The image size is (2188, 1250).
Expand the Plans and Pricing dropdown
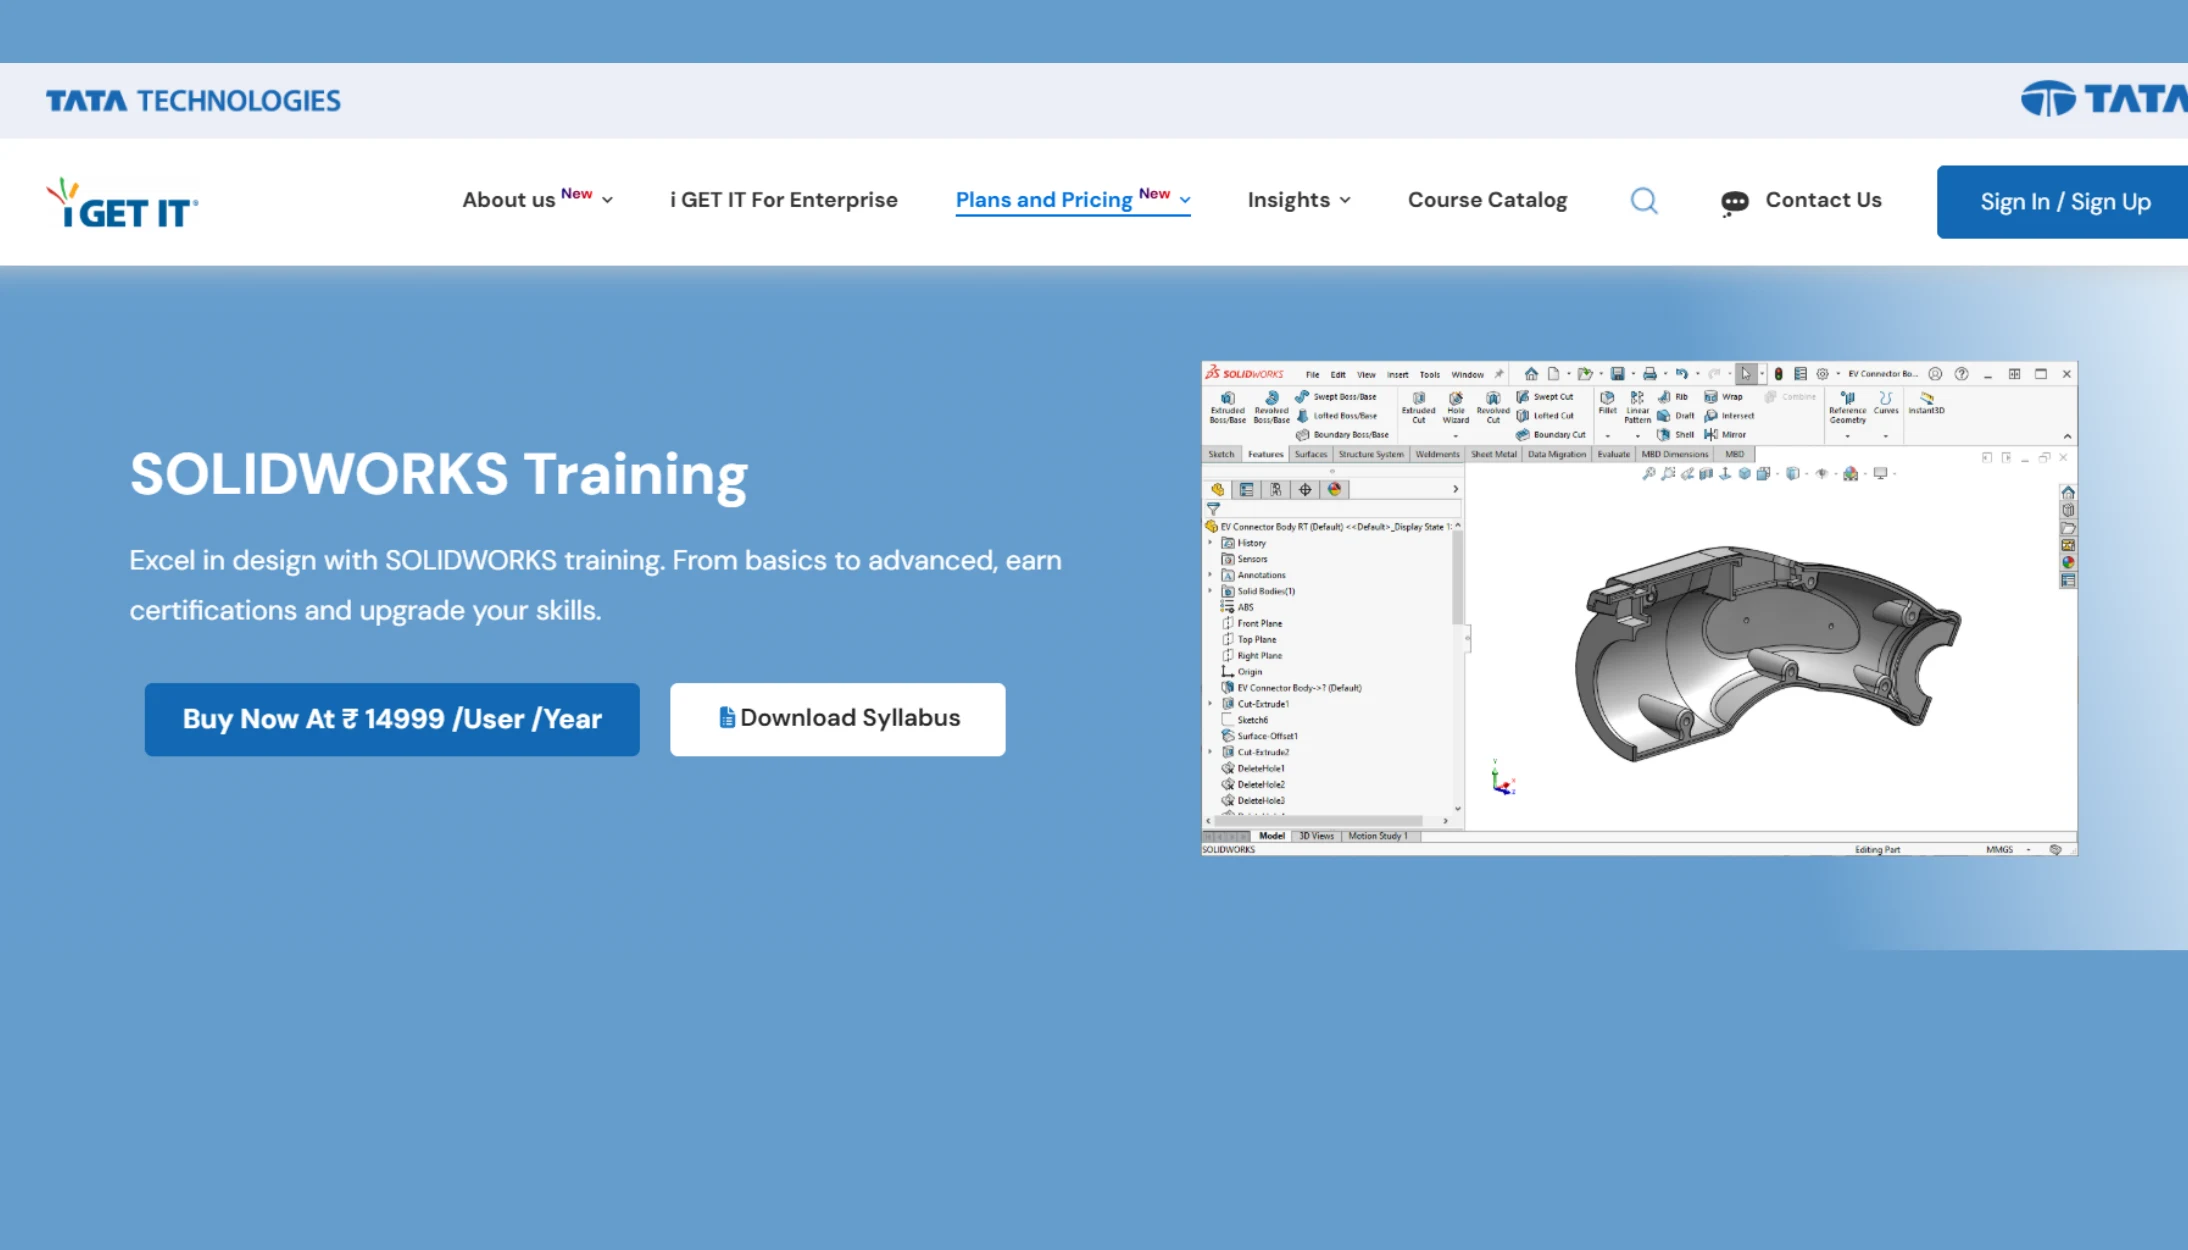[x=1072, y=200]
